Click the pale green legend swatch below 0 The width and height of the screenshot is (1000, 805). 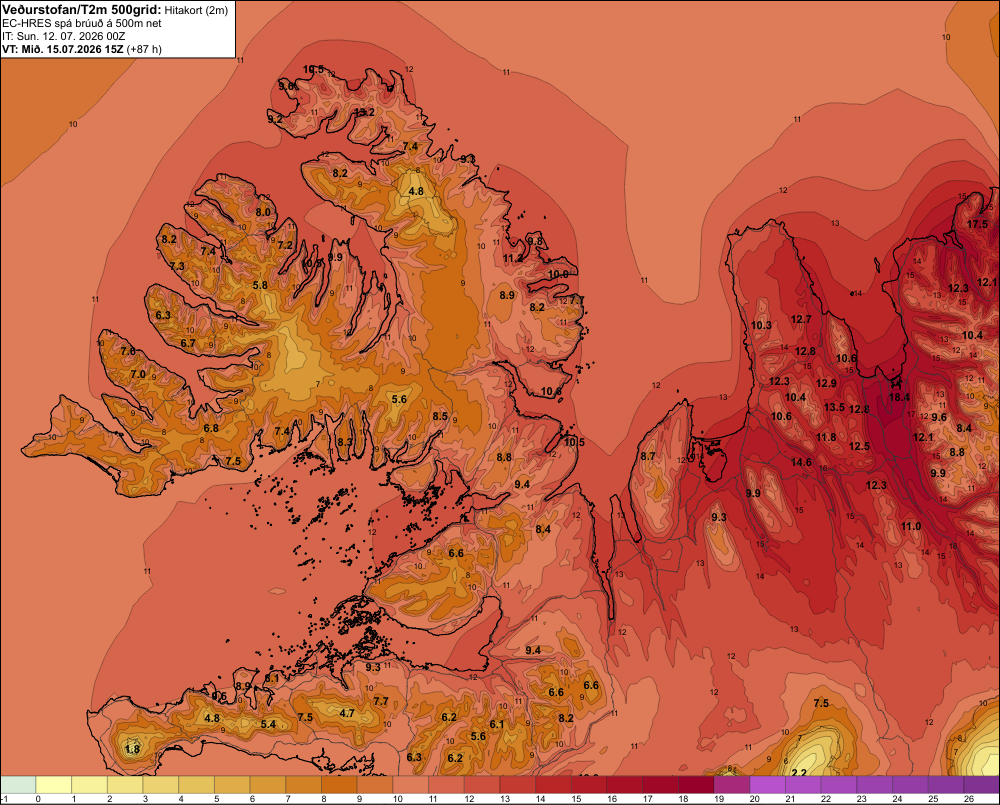(x=18, y=785)
